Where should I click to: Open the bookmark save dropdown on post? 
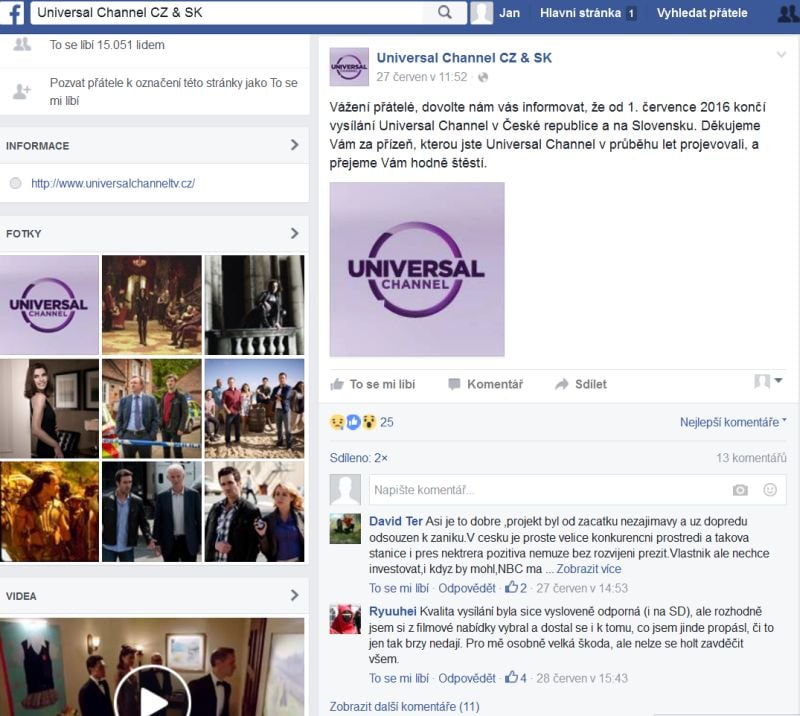coord(768,382)
